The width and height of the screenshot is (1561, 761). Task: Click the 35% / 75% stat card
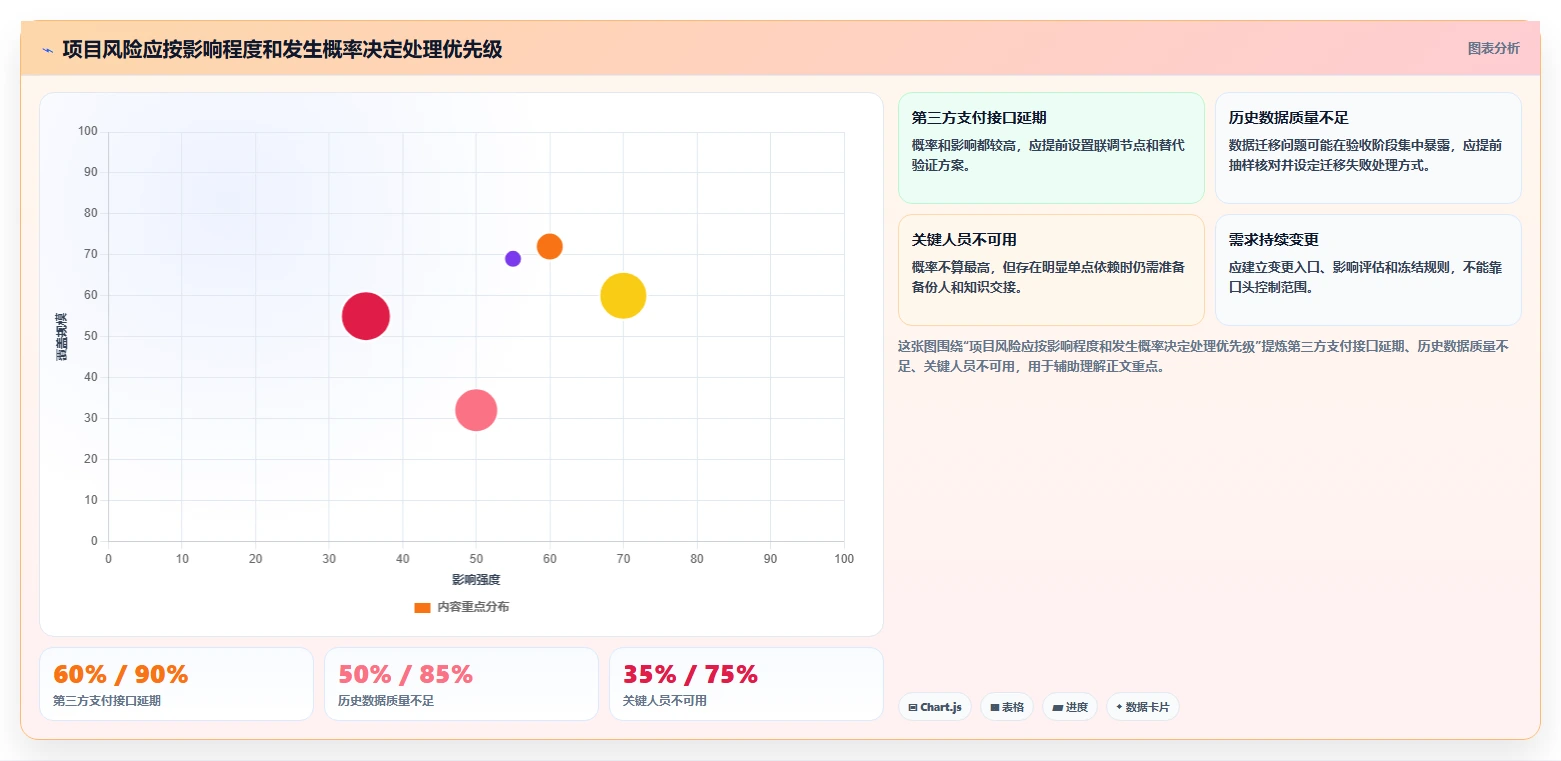(x=746, y=684)
